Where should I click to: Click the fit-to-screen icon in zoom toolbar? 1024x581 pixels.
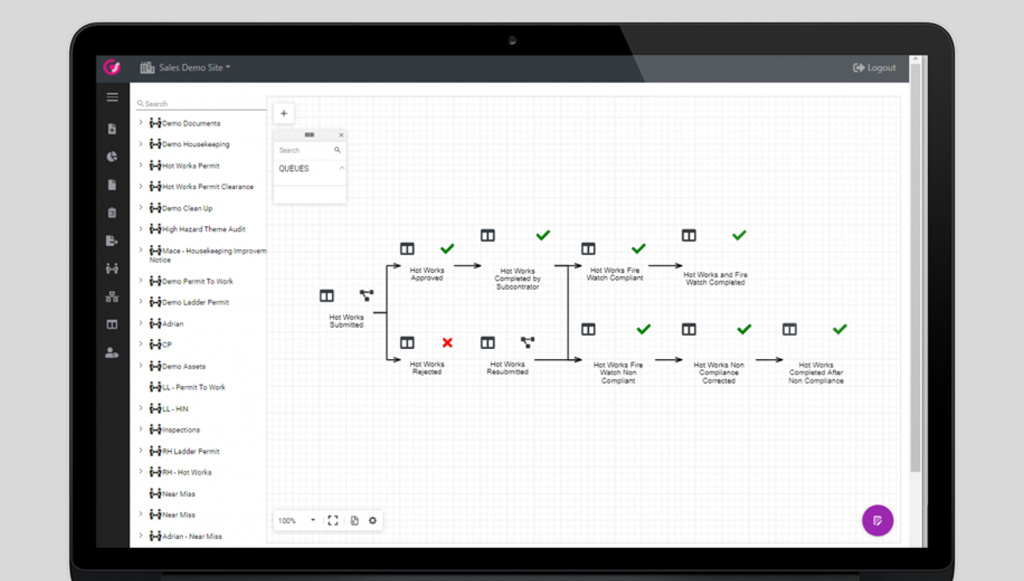(333, 520)
